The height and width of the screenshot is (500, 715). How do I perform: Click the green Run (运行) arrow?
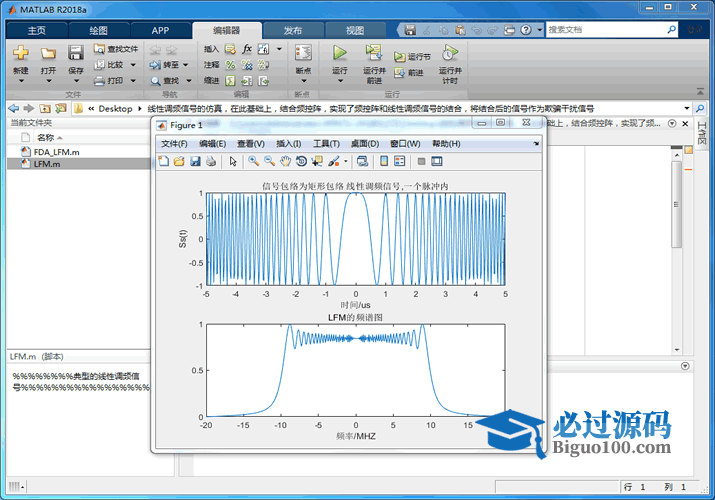[x=339, y=52]
